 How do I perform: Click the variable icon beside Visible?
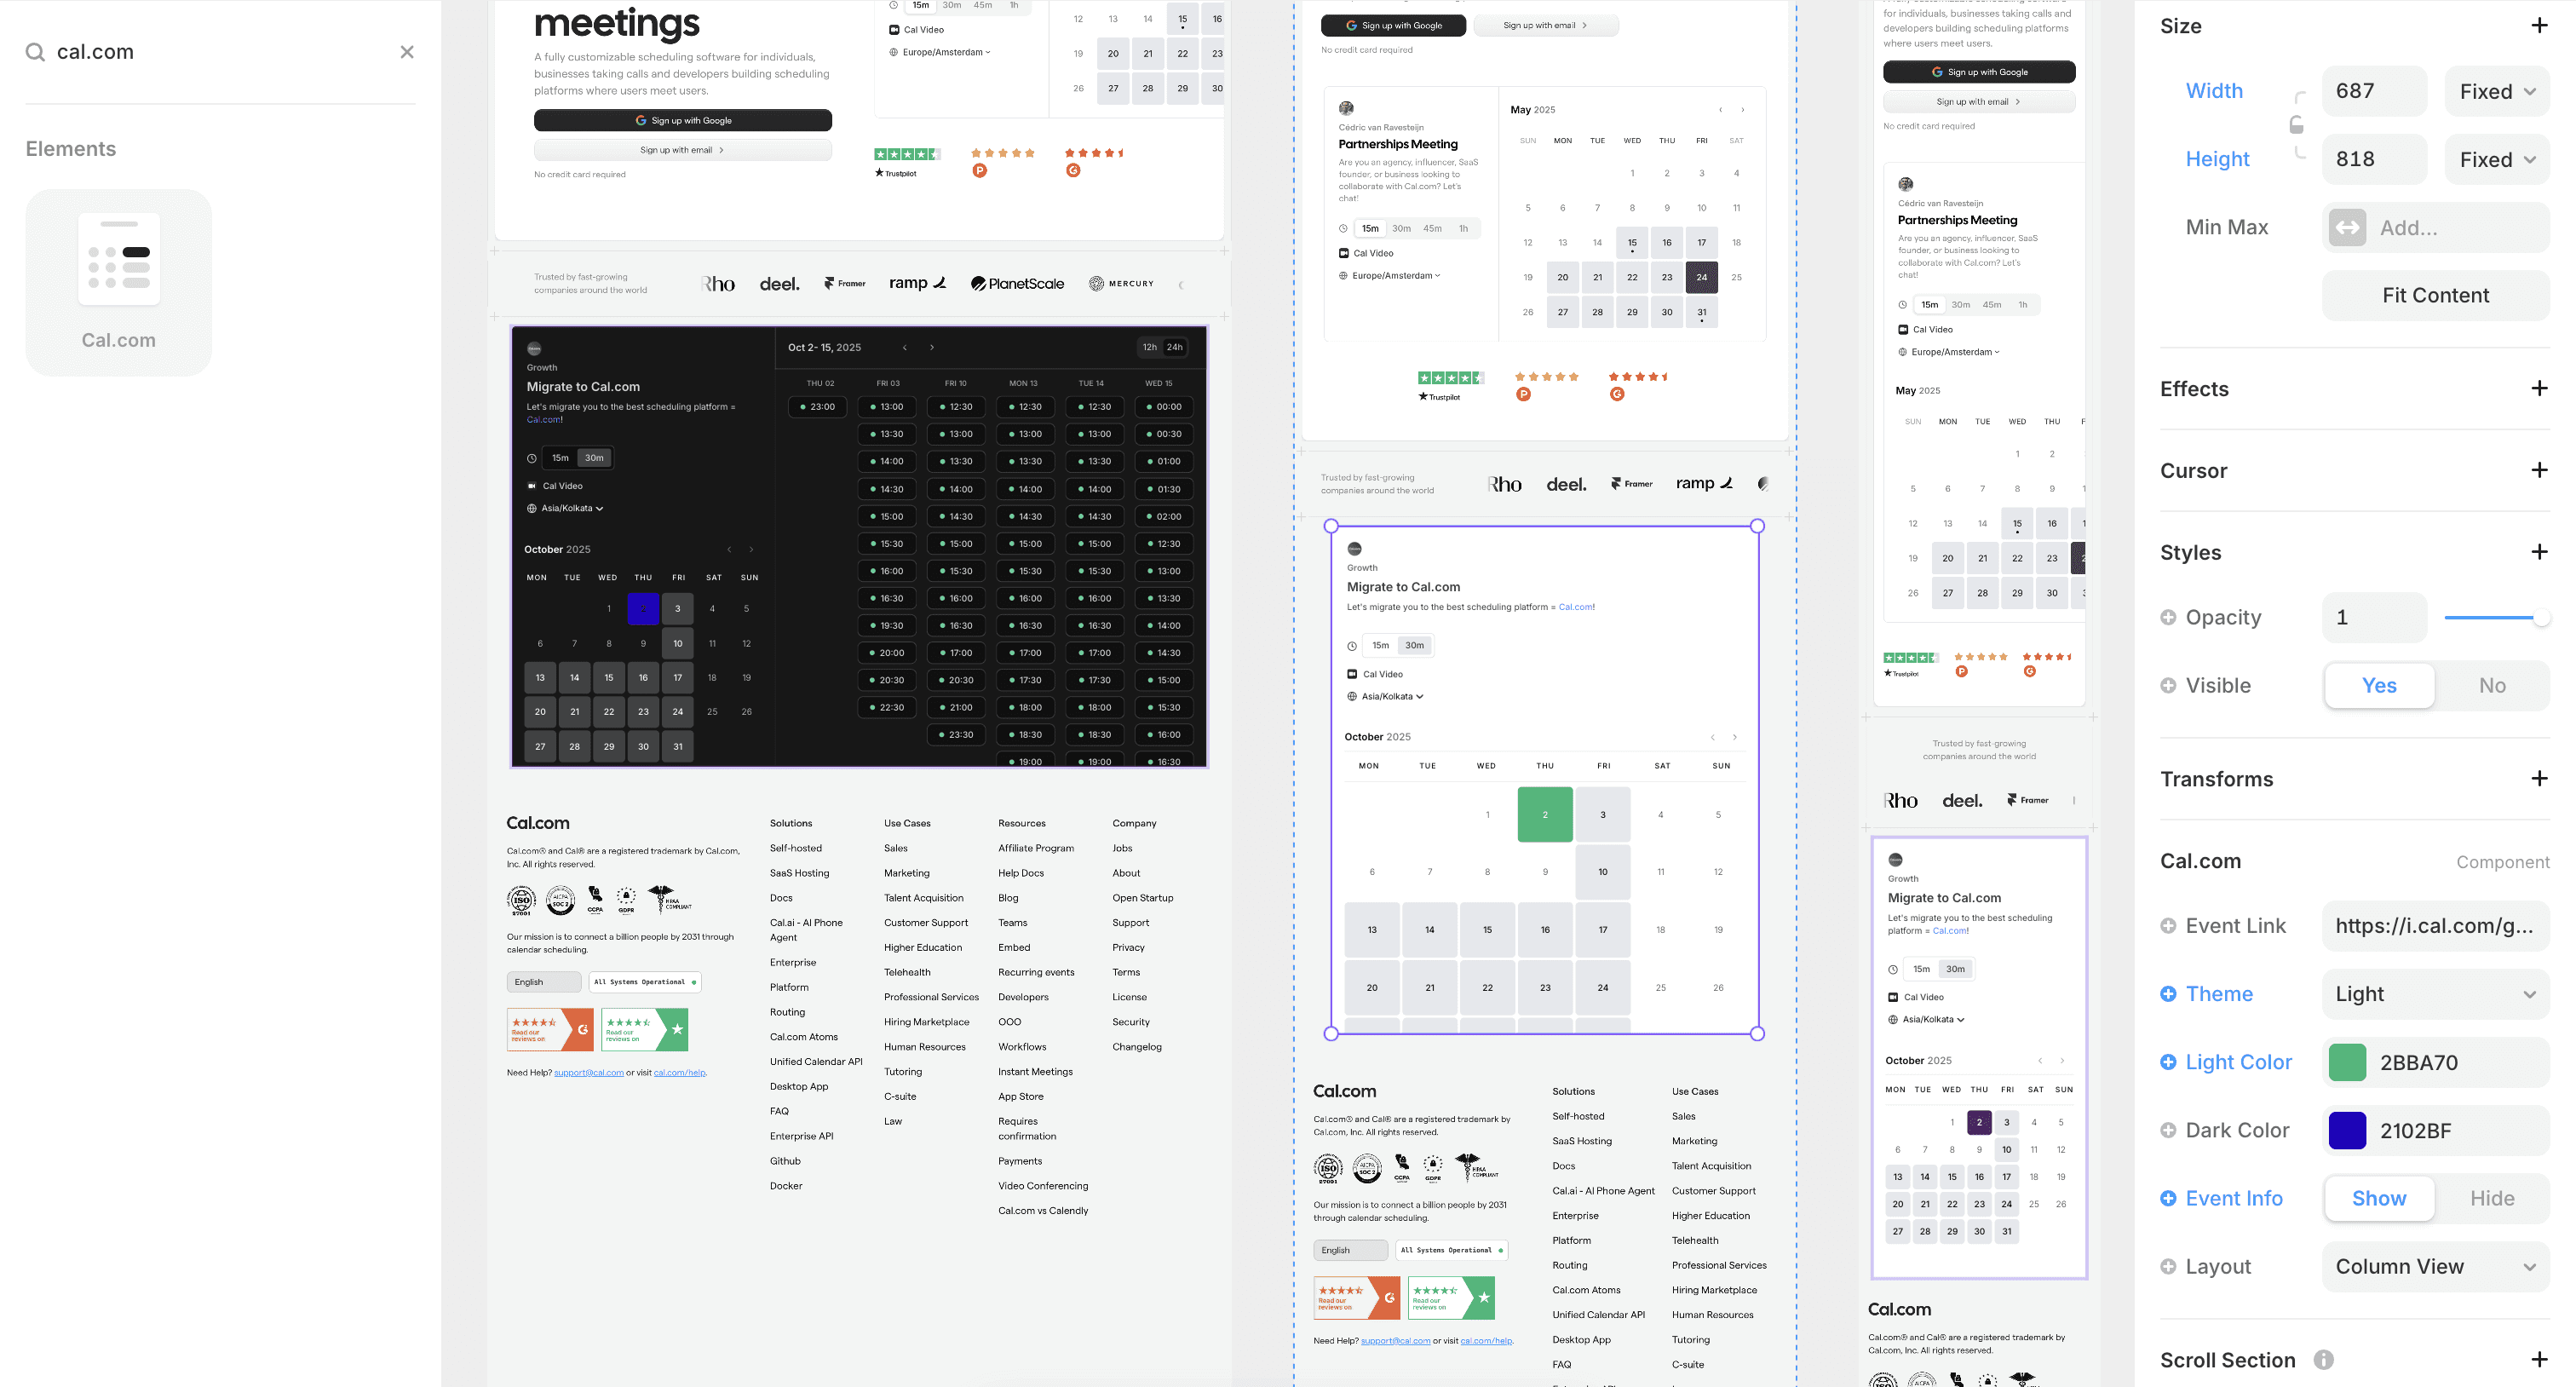(x=2168, y=685)
